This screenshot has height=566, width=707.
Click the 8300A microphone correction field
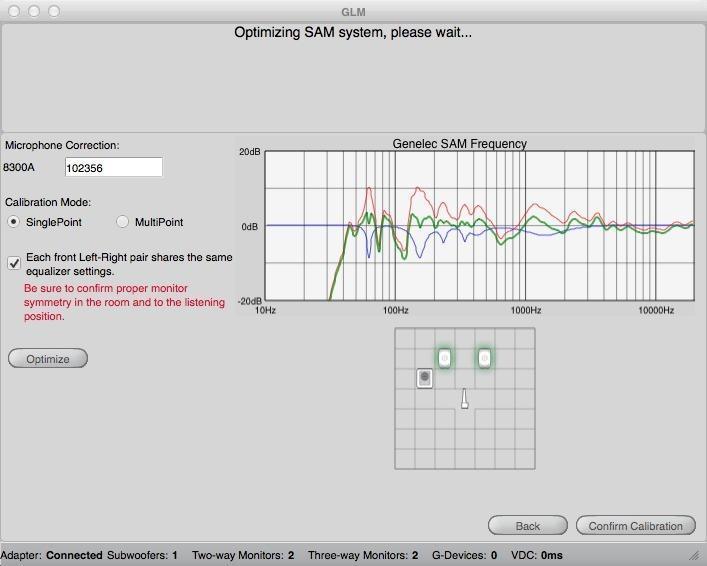(113, 168)
